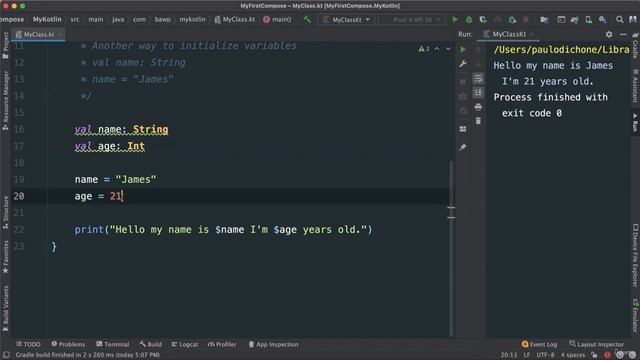Open the Gradle side tab
The width and height of the screenshot is (640, 360).
tap(635, 46)
